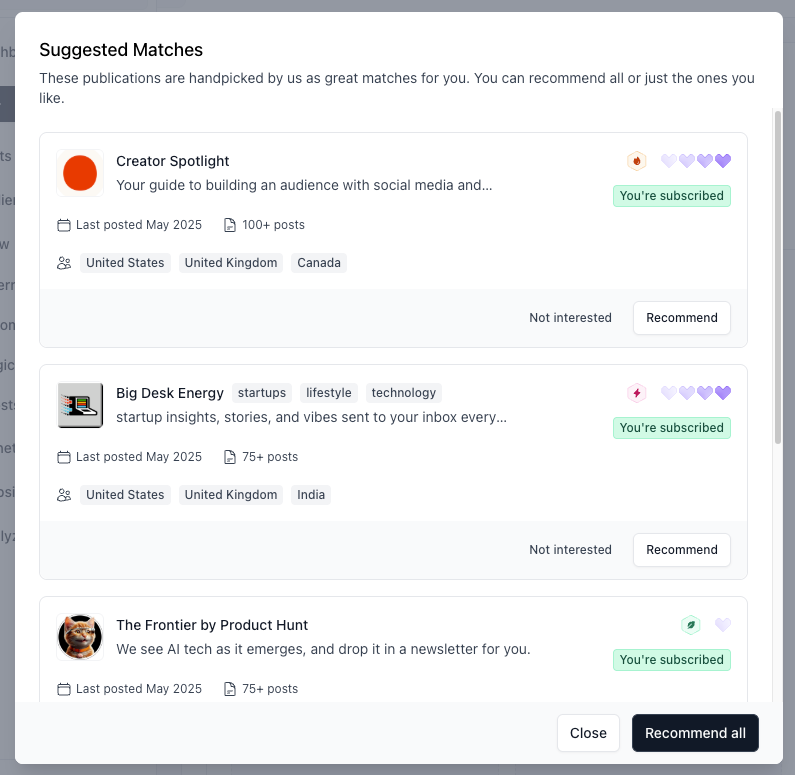Click the technology tag on Big Desk Energy
This screenshot has width=795, height=775.
coord(404,393)
